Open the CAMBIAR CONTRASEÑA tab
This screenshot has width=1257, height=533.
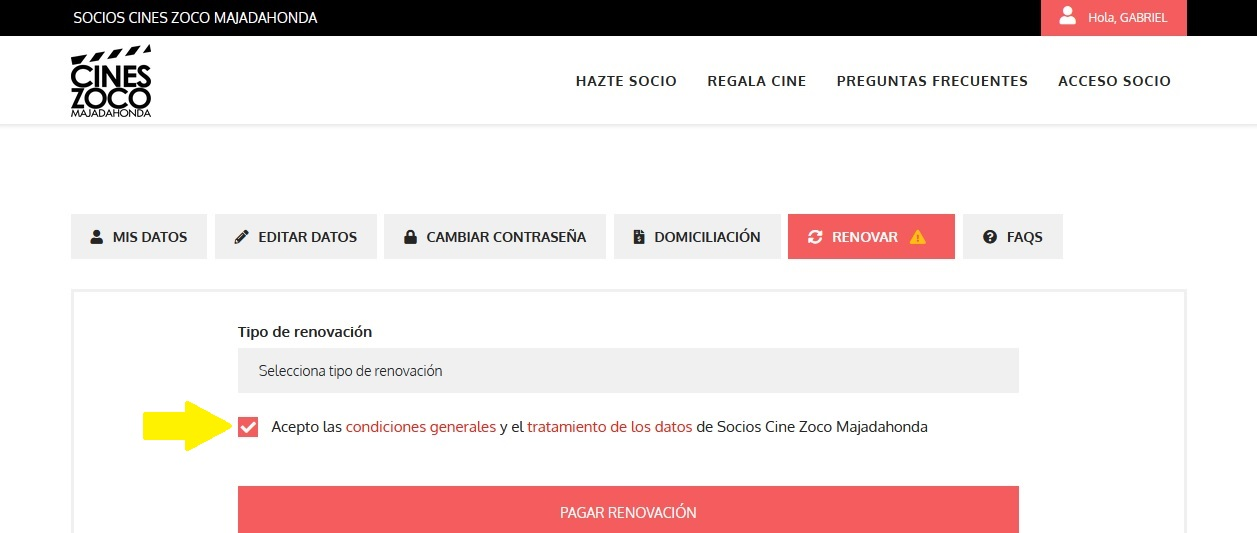point(495,237)
